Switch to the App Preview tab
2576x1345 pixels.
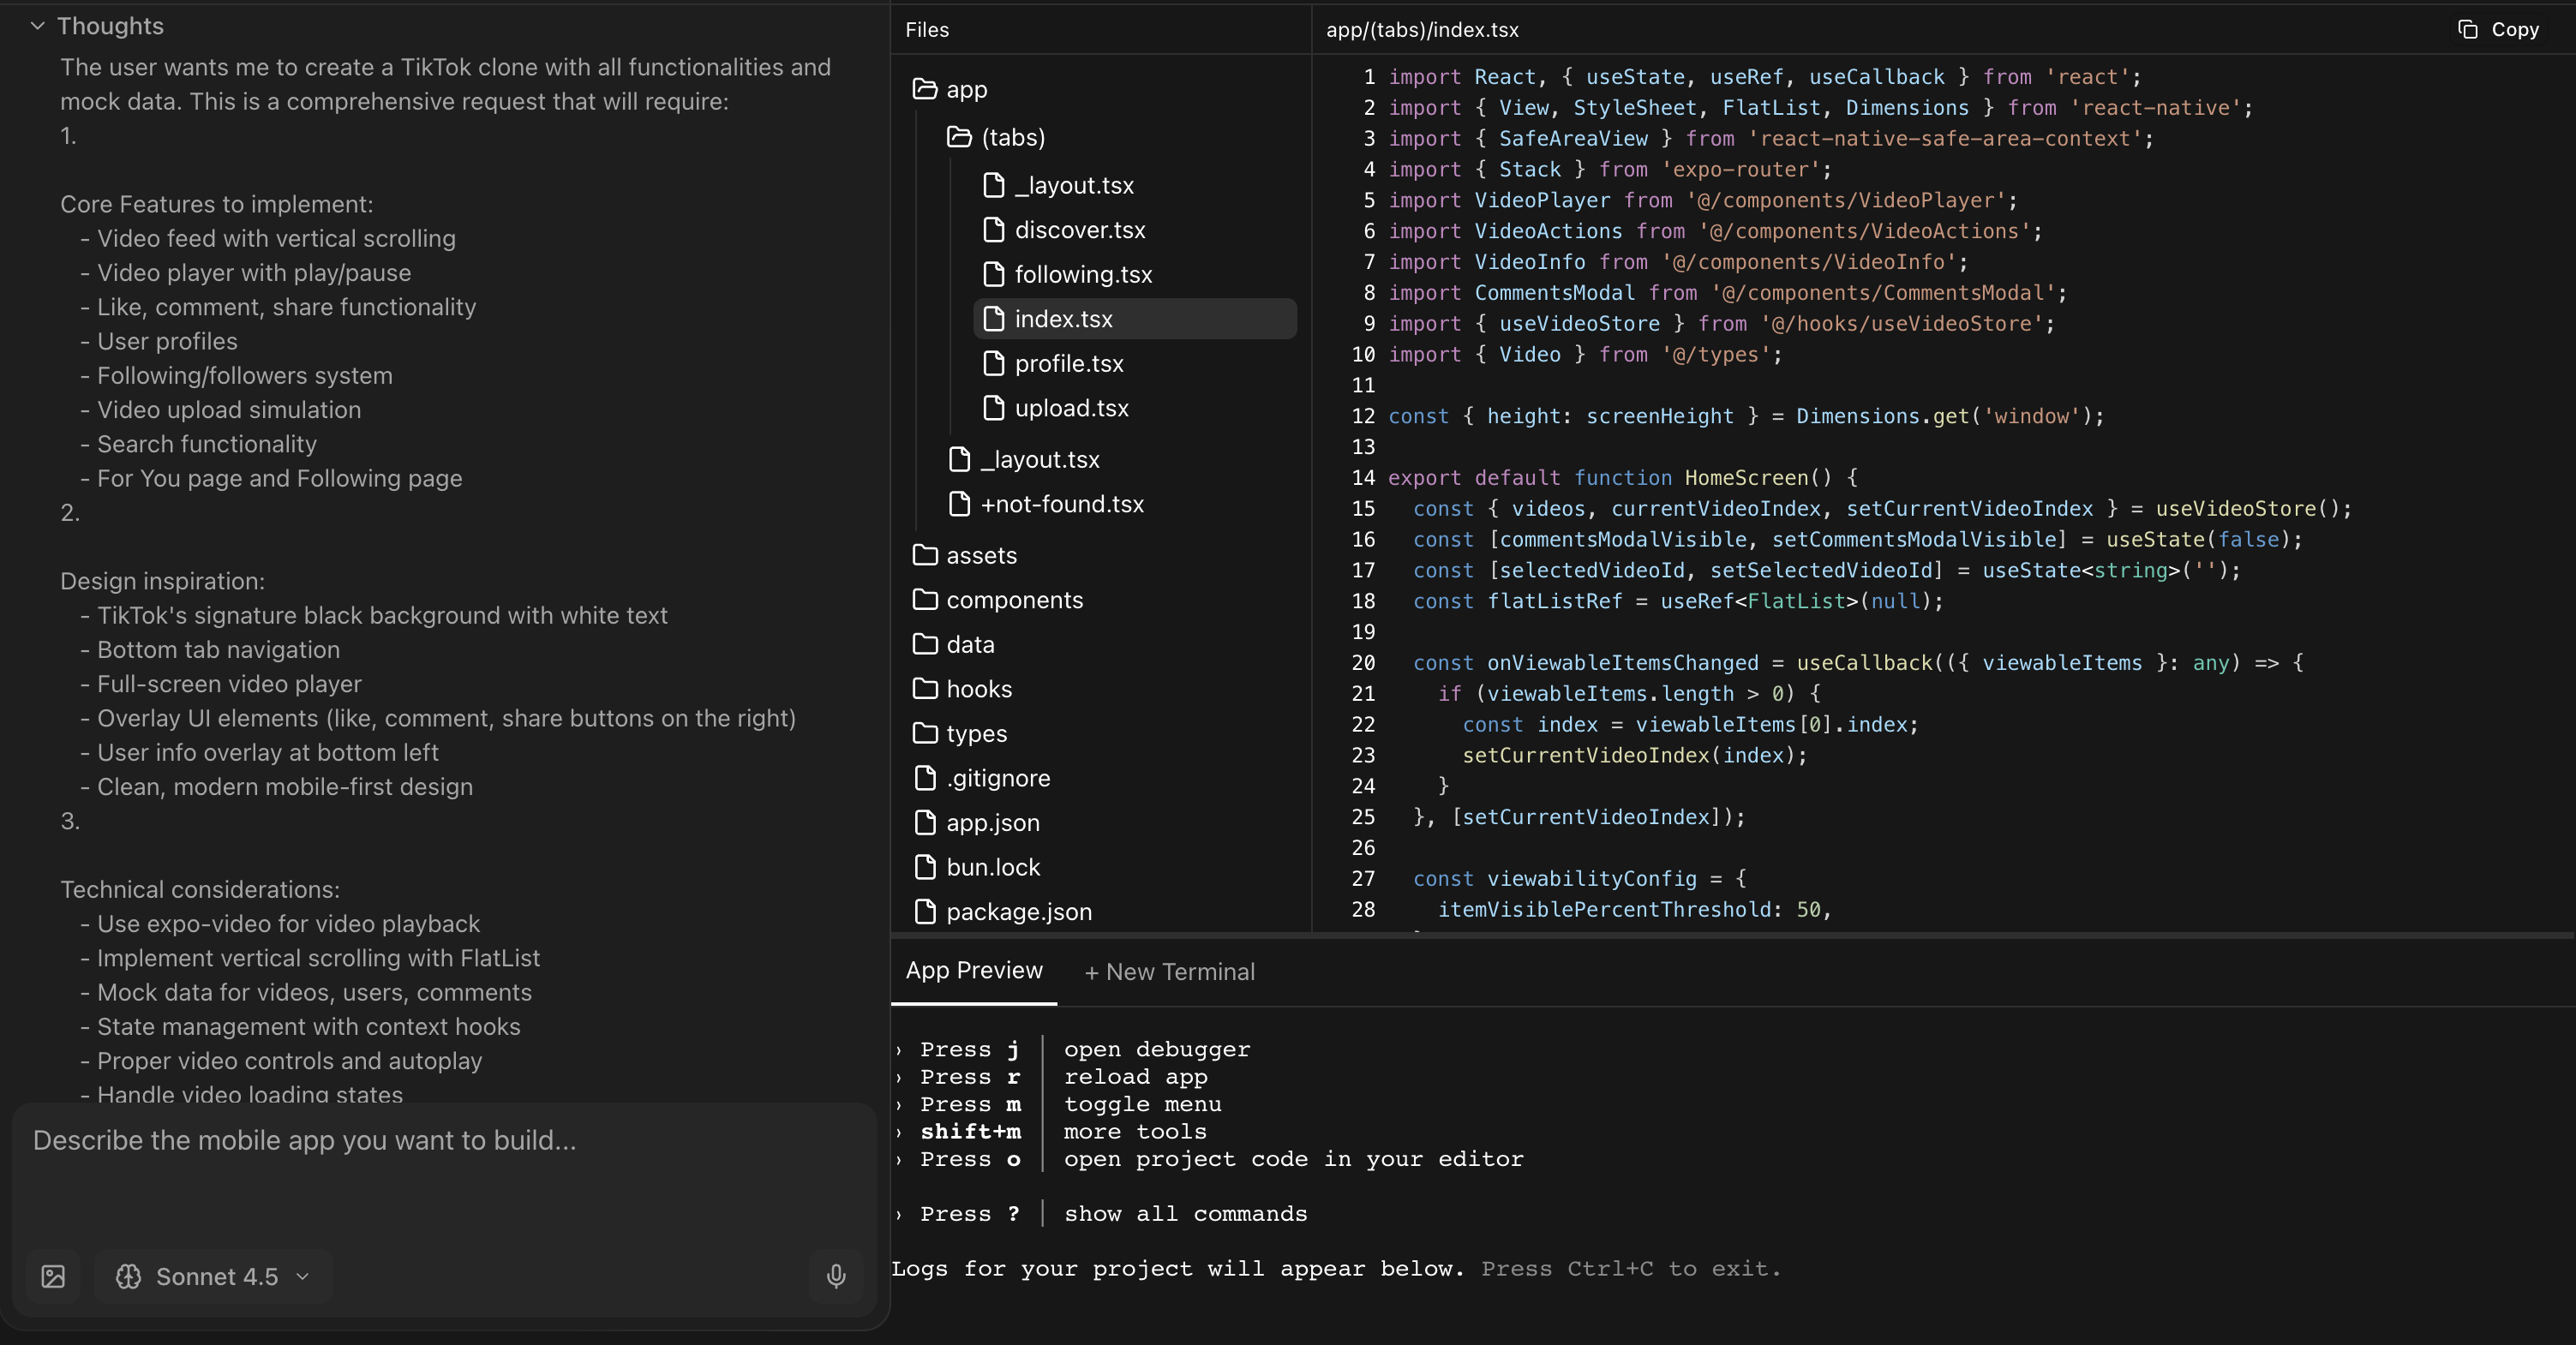[x=973, y=970]
